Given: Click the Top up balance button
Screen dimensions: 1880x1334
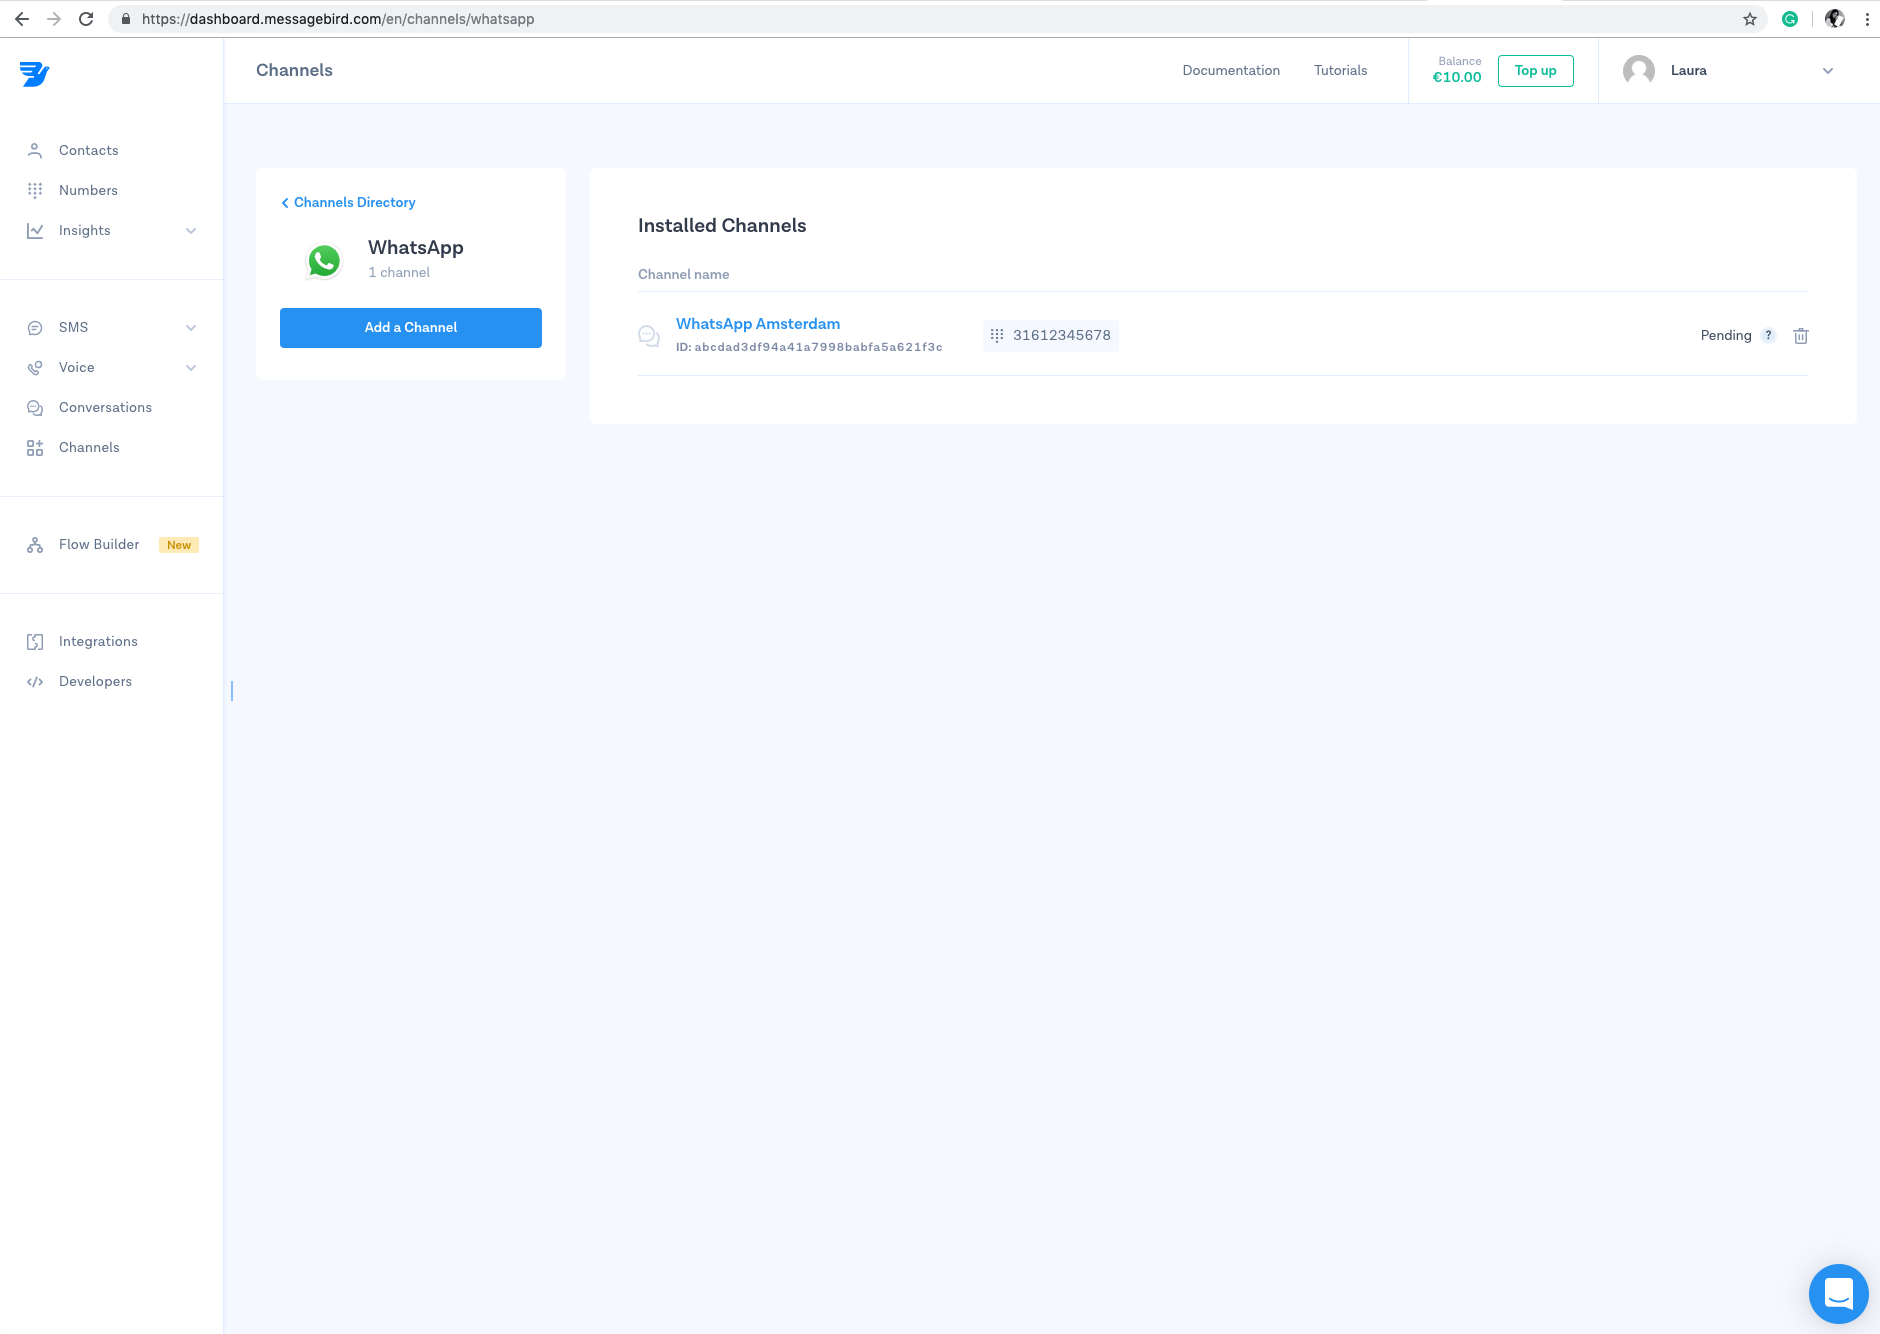Looking at the screenshot, I should [x=1535, y=71].
